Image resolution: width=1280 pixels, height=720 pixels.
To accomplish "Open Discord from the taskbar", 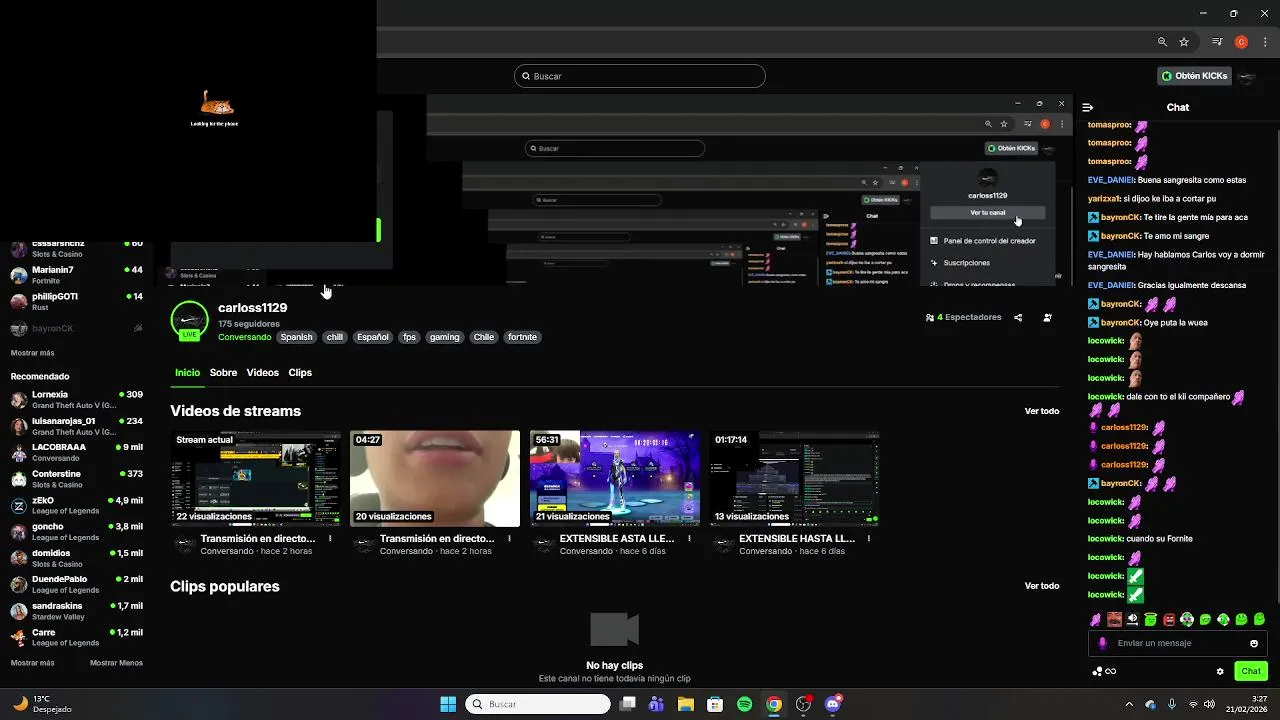I will pos(833,704).
